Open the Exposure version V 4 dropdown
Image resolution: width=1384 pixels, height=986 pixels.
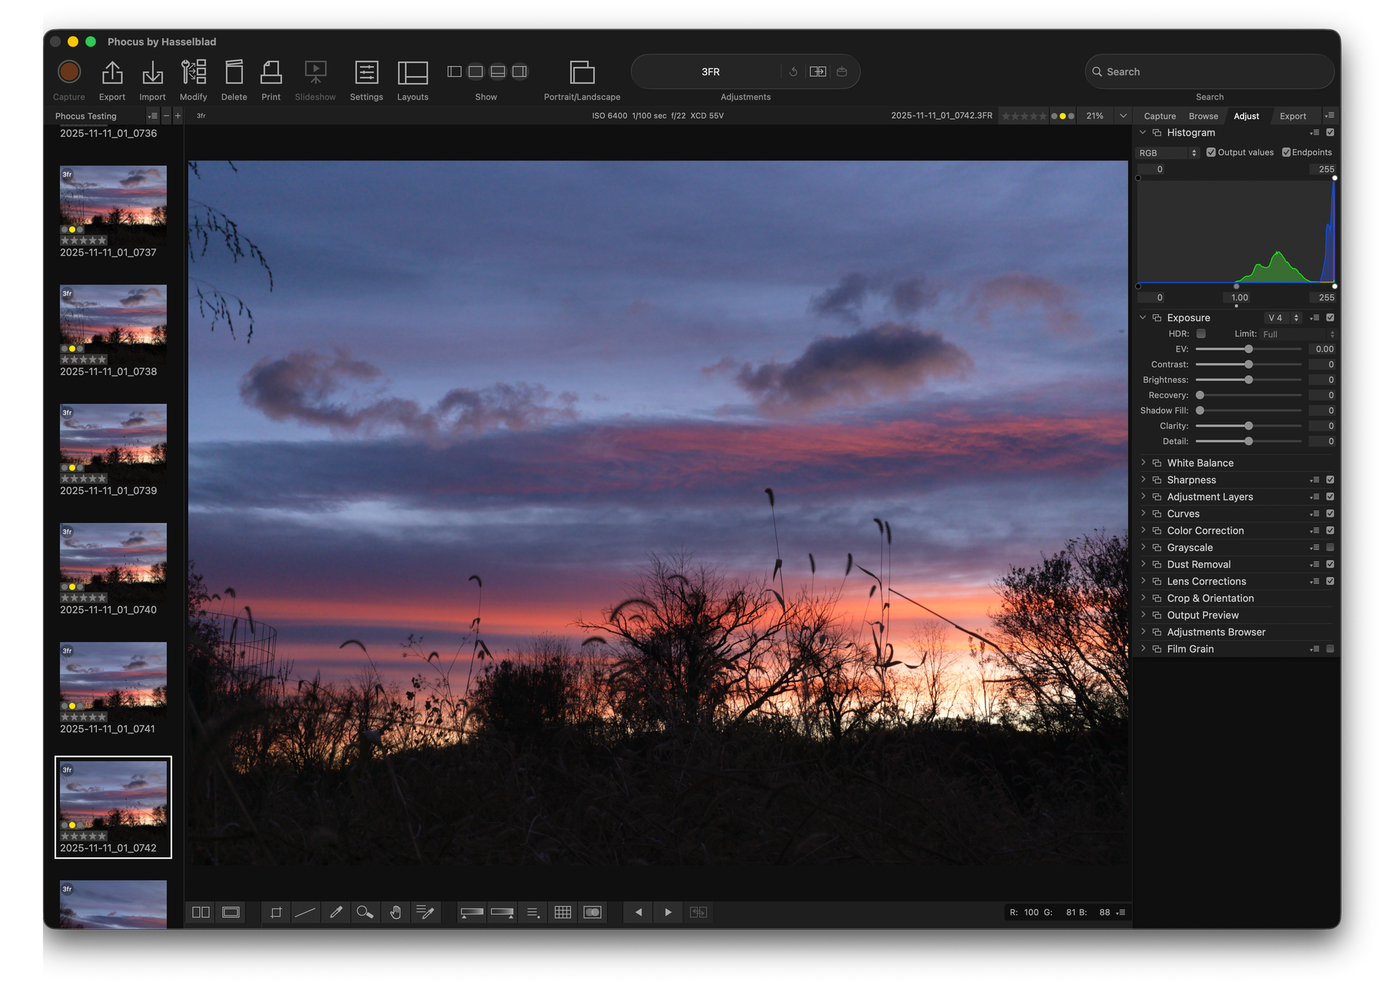click(x=1283, y=318)
